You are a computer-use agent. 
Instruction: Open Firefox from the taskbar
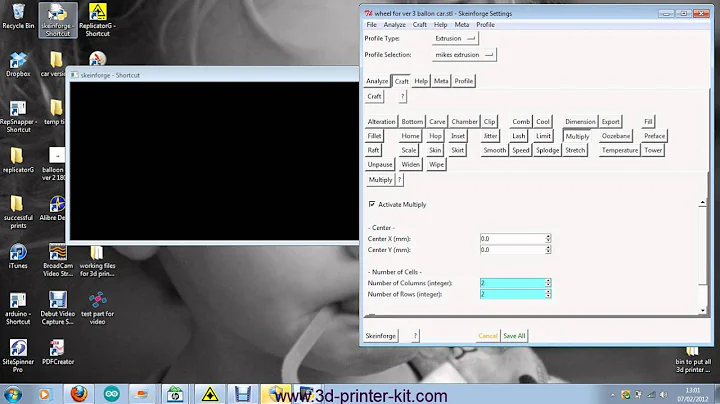tap(79, 394)
